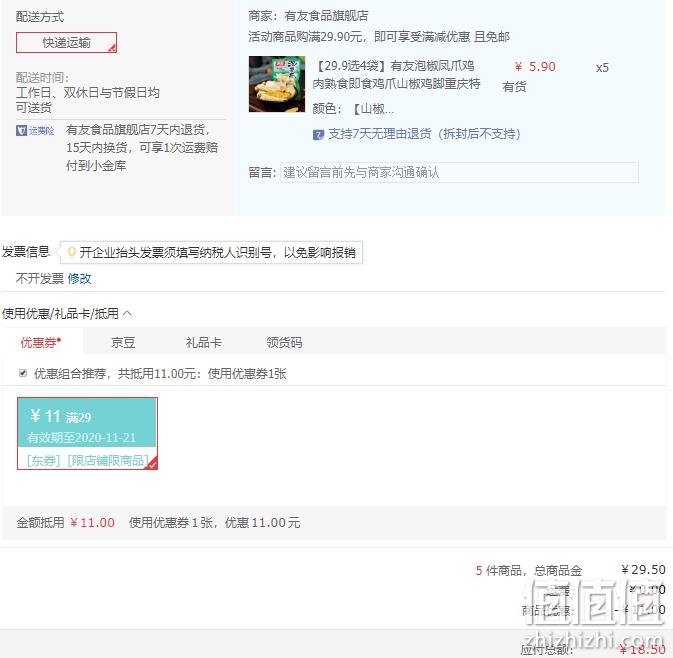
Task: Switch to the 优惠券 tab
Action: click(41, 342)
